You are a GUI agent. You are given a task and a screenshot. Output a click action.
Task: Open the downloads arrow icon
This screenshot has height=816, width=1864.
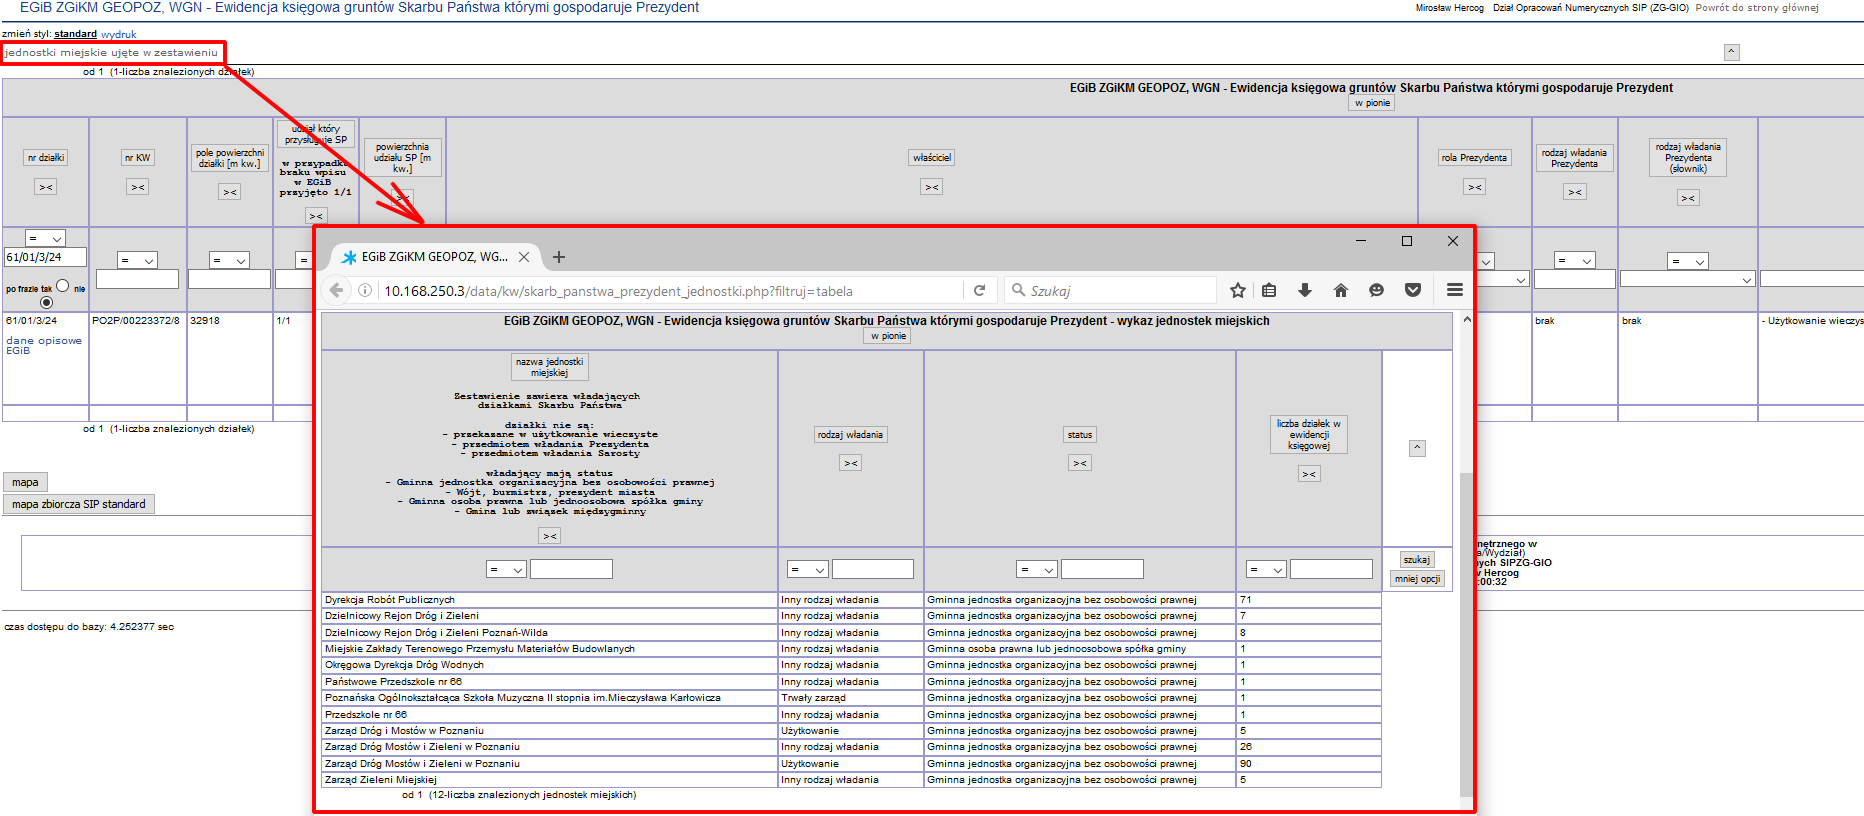1305,290
